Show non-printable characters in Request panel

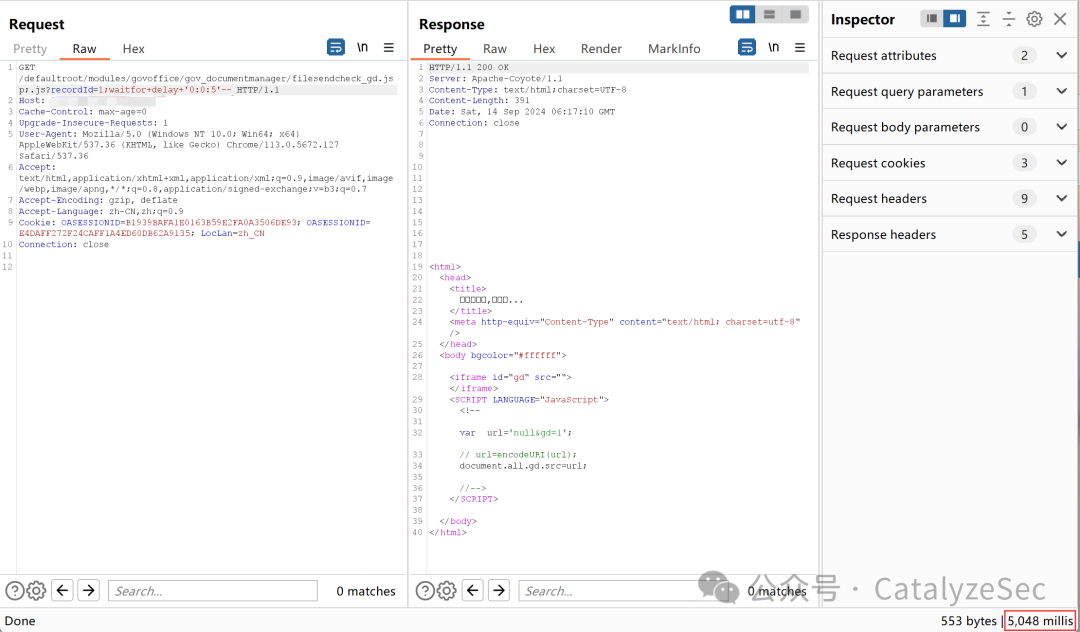[362, 48]
